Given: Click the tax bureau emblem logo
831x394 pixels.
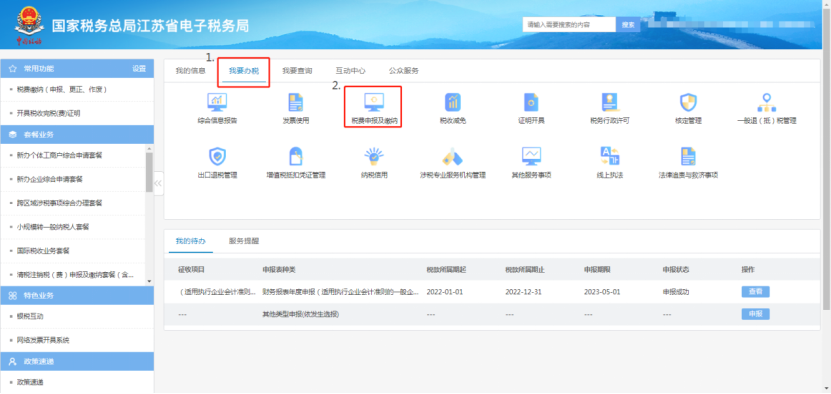Looking at the screenshot, I should pyautogui.click(x=29, y=24).
